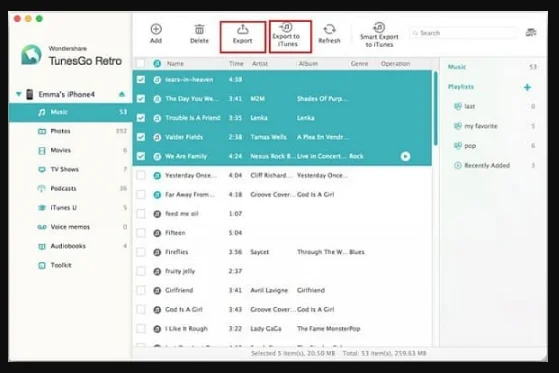Select the Lady GaGa artist cell

point(266,329)
